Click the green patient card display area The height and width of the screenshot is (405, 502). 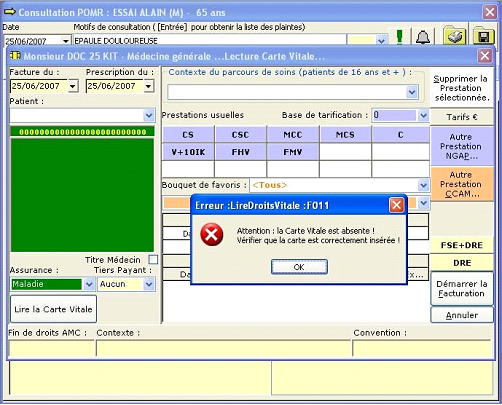click(x=82, y=195)
